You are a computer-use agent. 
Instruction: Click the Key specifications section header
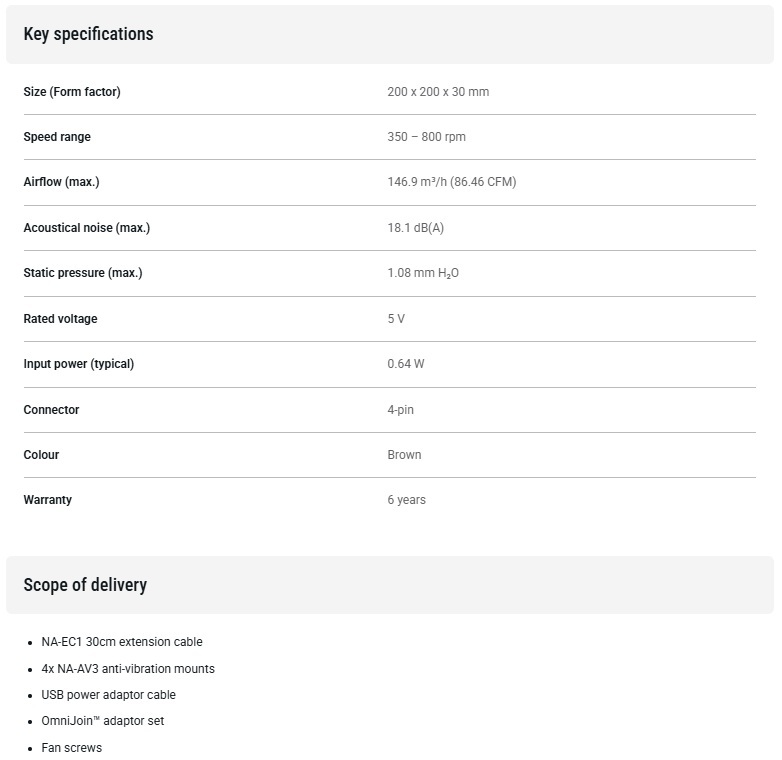[x=88, y=34]
